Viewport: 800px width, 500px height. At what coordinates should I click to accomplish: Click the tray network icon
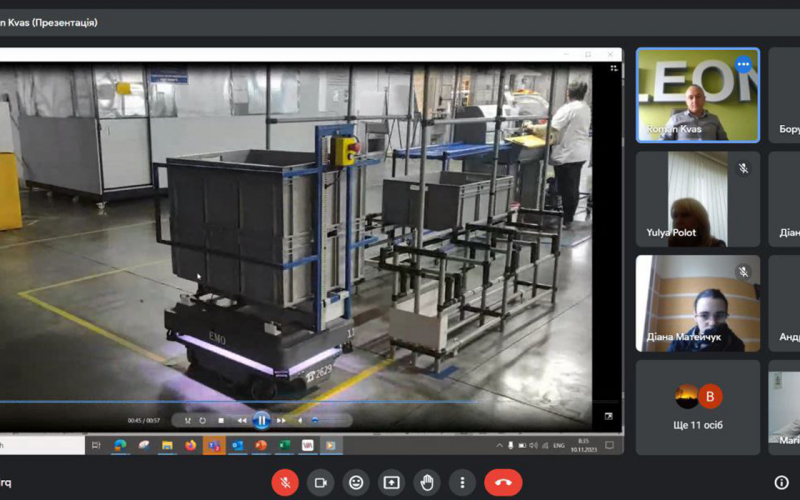(x=545, y=445)
